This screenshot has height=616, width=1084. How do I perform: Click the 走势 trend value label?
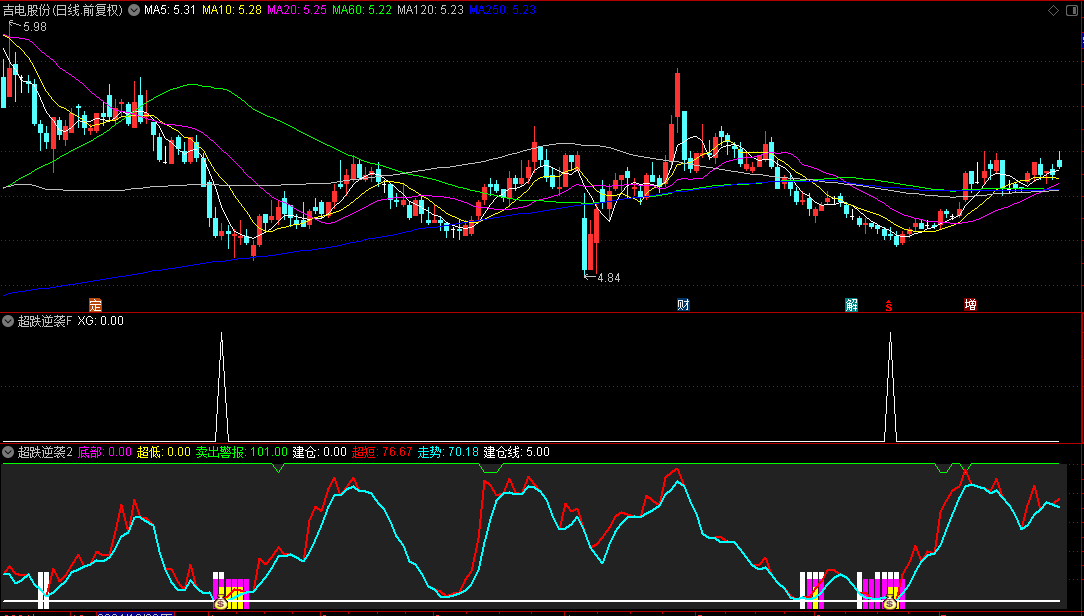[x=448, y=452]
